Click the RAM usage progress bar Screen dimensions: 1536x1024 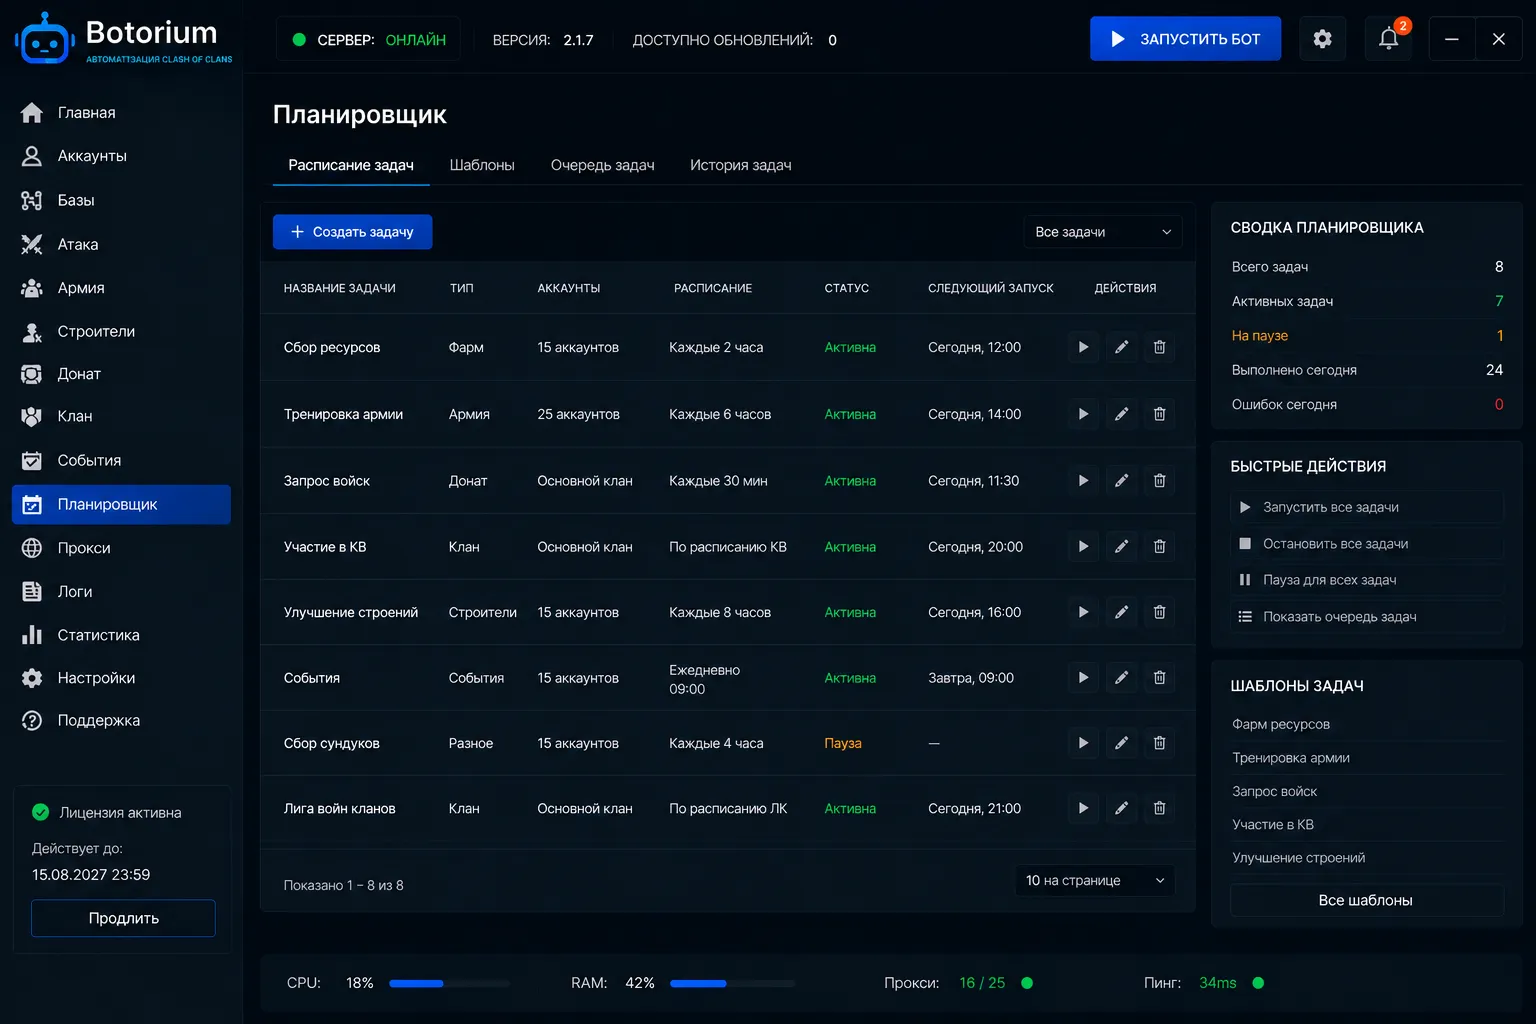point(732,983)
